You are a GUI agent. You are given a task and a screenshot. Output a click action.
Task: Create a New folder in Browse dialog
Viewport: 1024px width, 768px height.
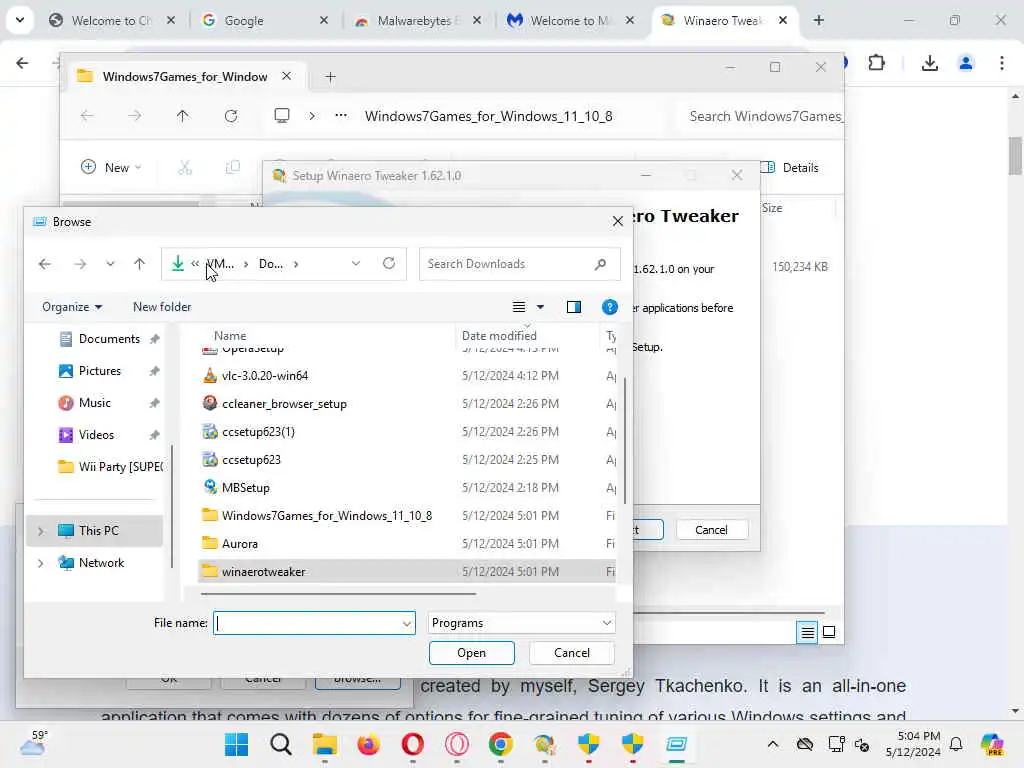(162, 307)
